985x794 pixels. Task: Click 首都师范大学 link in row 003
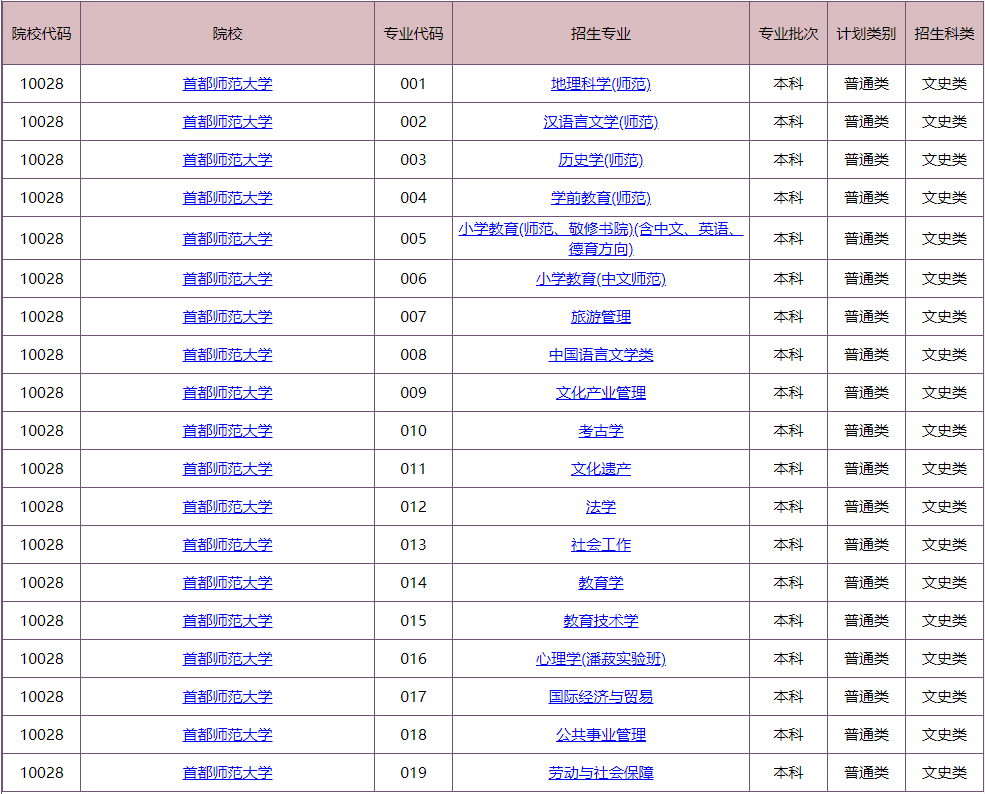point(227,160)
